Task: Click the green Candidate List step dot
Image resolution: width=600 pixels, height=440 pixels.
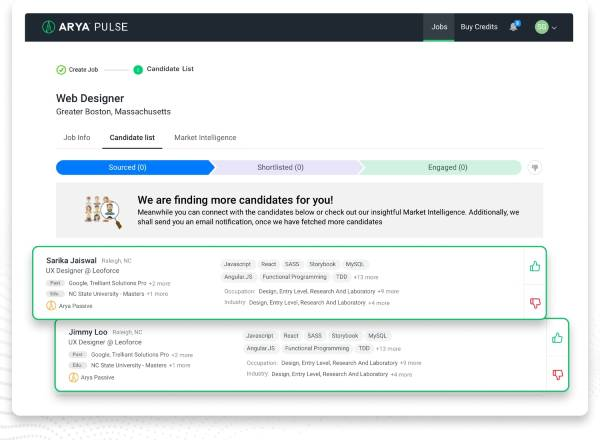Action: point(138,70)
